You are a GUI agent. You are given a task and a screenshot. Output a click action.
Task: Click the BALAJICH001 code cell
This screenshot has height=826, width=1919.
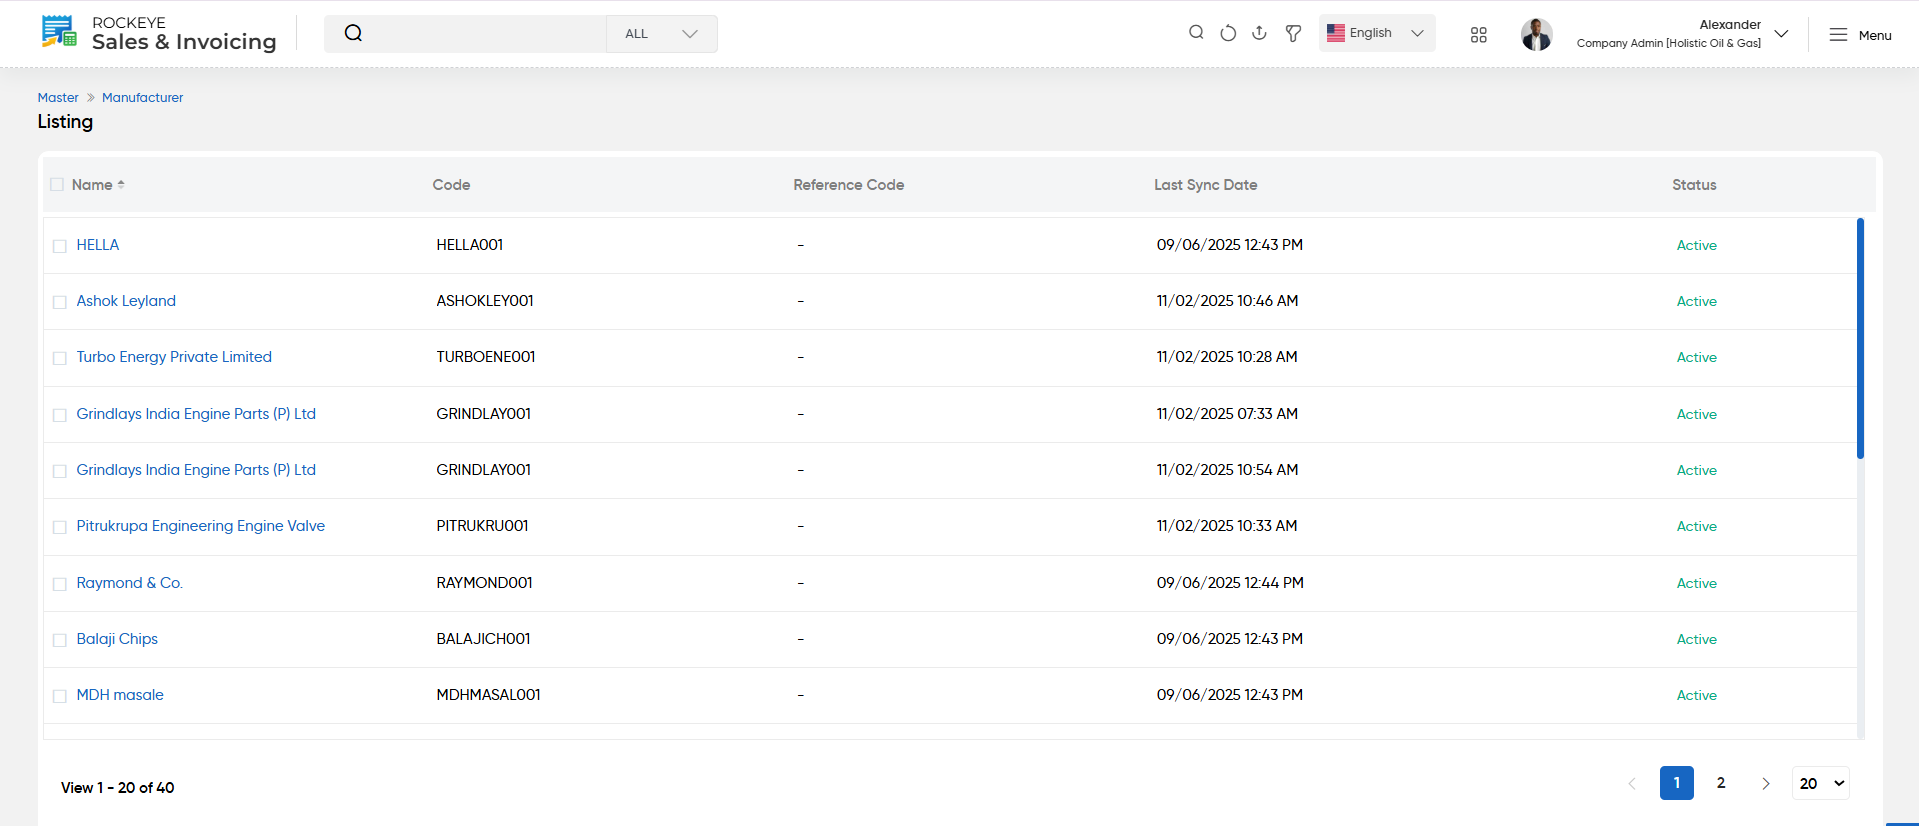(x=484, y=639)
